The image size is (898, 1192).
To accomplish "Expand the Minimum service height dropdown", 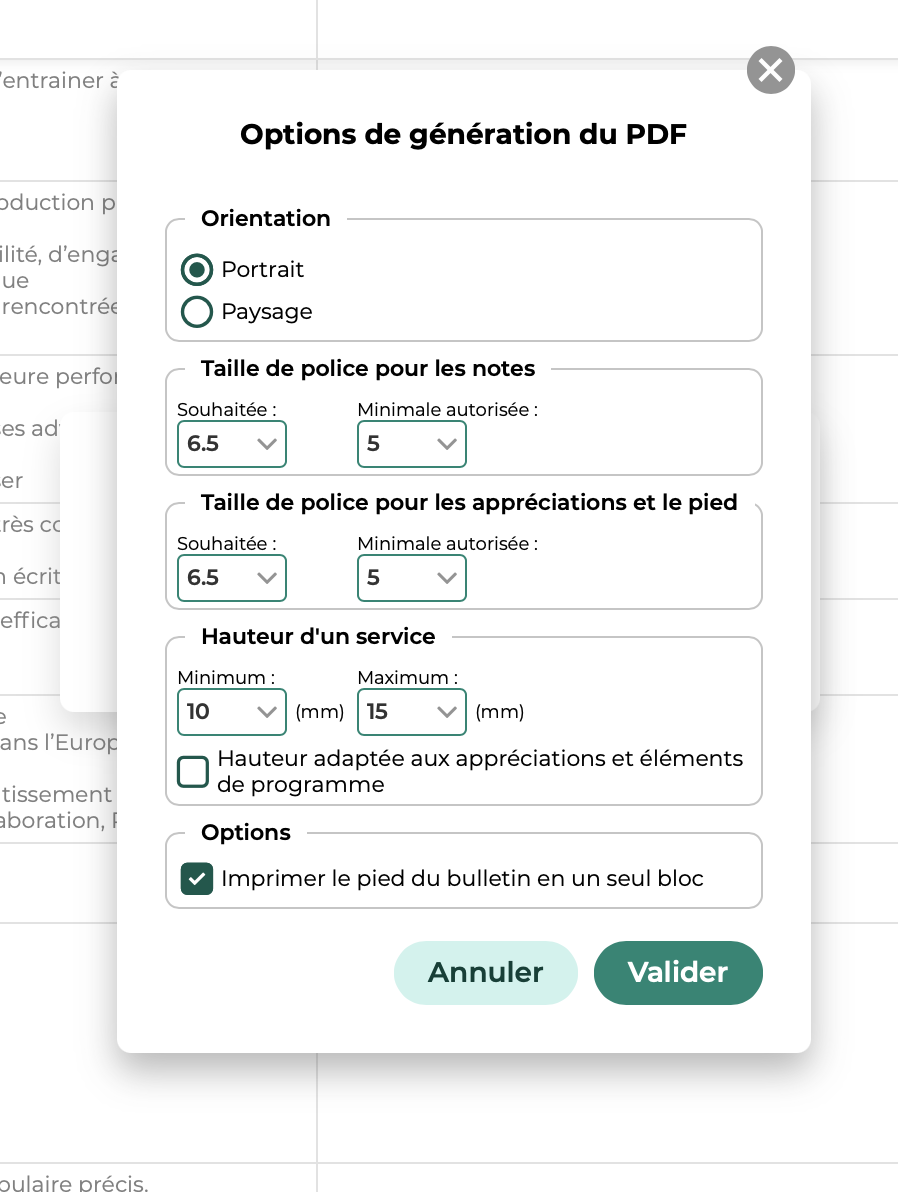I will (231, 712).
